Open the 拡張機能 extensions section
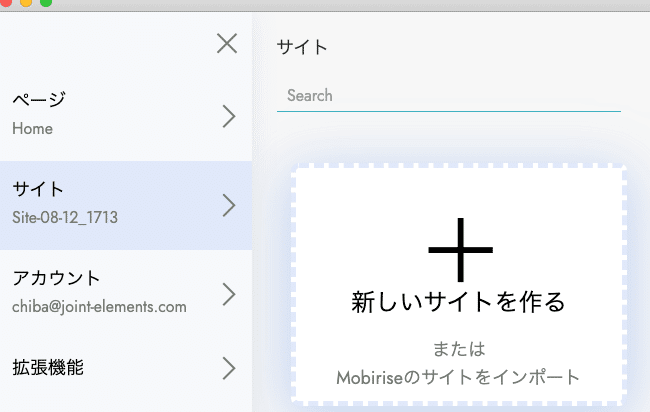 tap(126, 368)
